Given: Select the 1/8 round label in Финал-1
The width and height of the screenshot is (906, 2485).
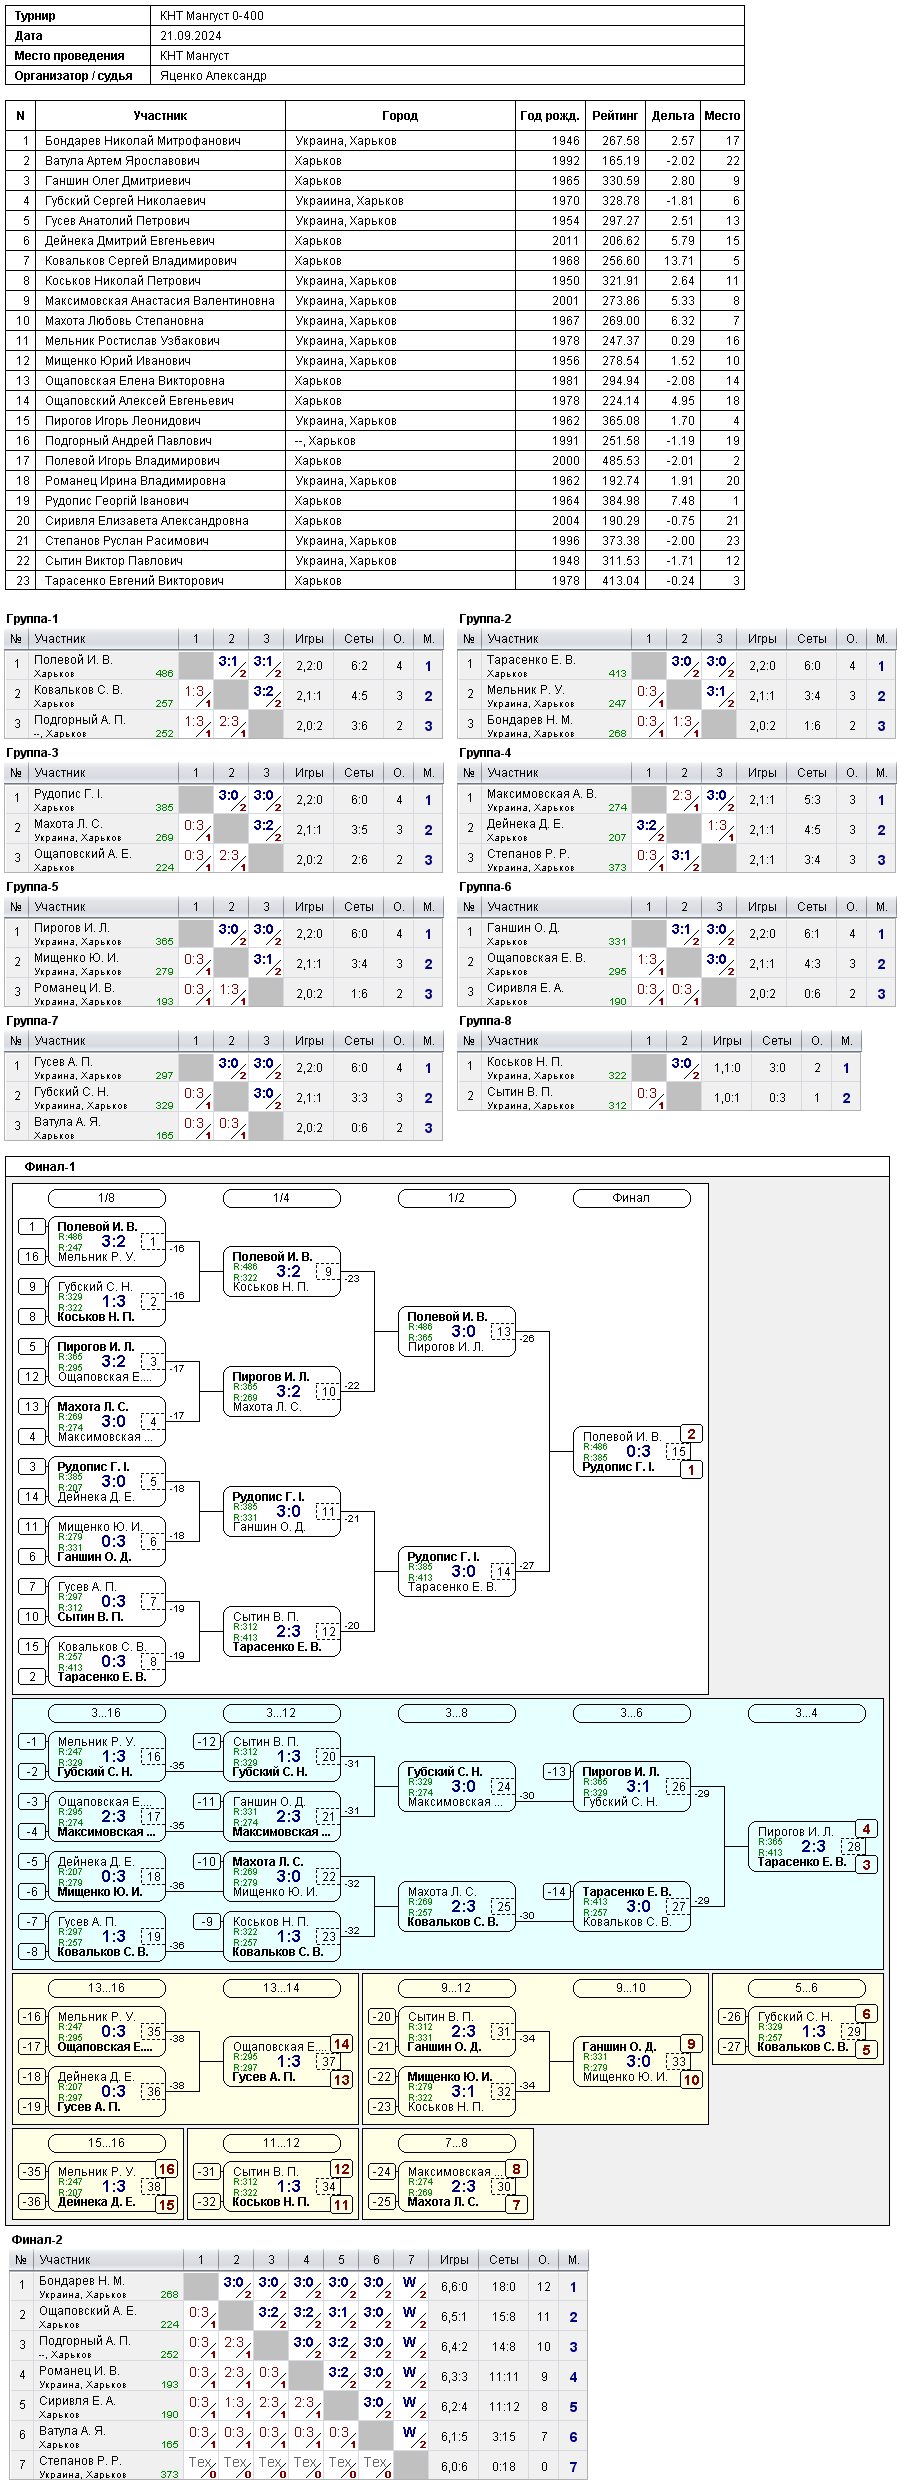Looking at the screenshot, I should click(106, 1198).
